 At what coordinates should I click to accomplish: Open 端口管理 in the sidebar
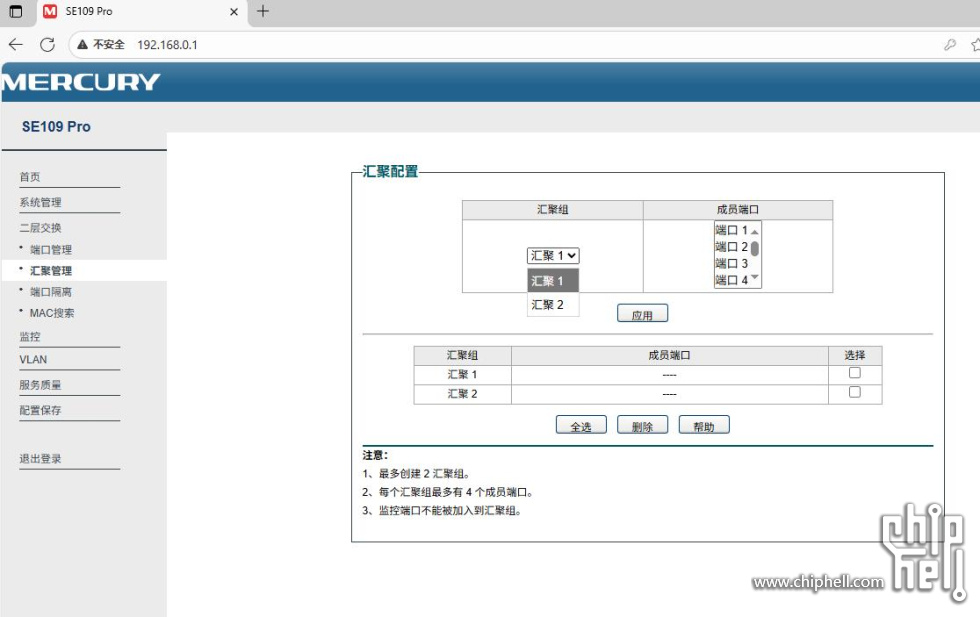[51, 250]
